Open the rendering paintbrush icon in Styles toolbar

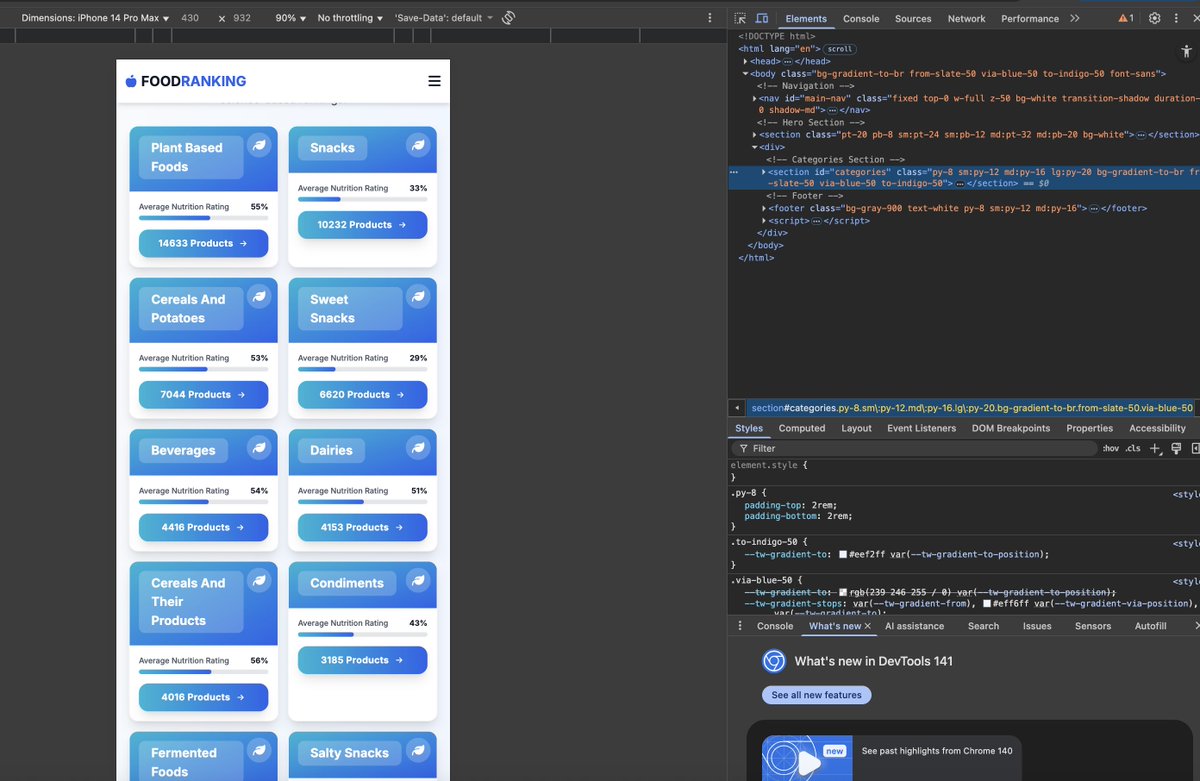(1176, 449)
